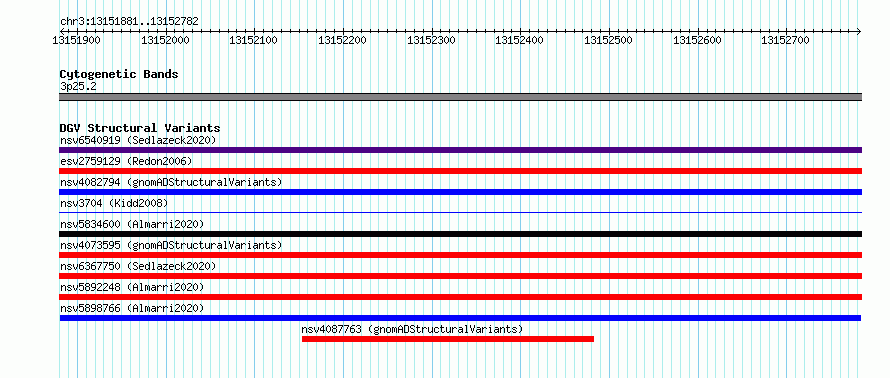
Task: Open the nsv6367750 (Sedlazeck2020) label
Action: (x=138, y=266)
